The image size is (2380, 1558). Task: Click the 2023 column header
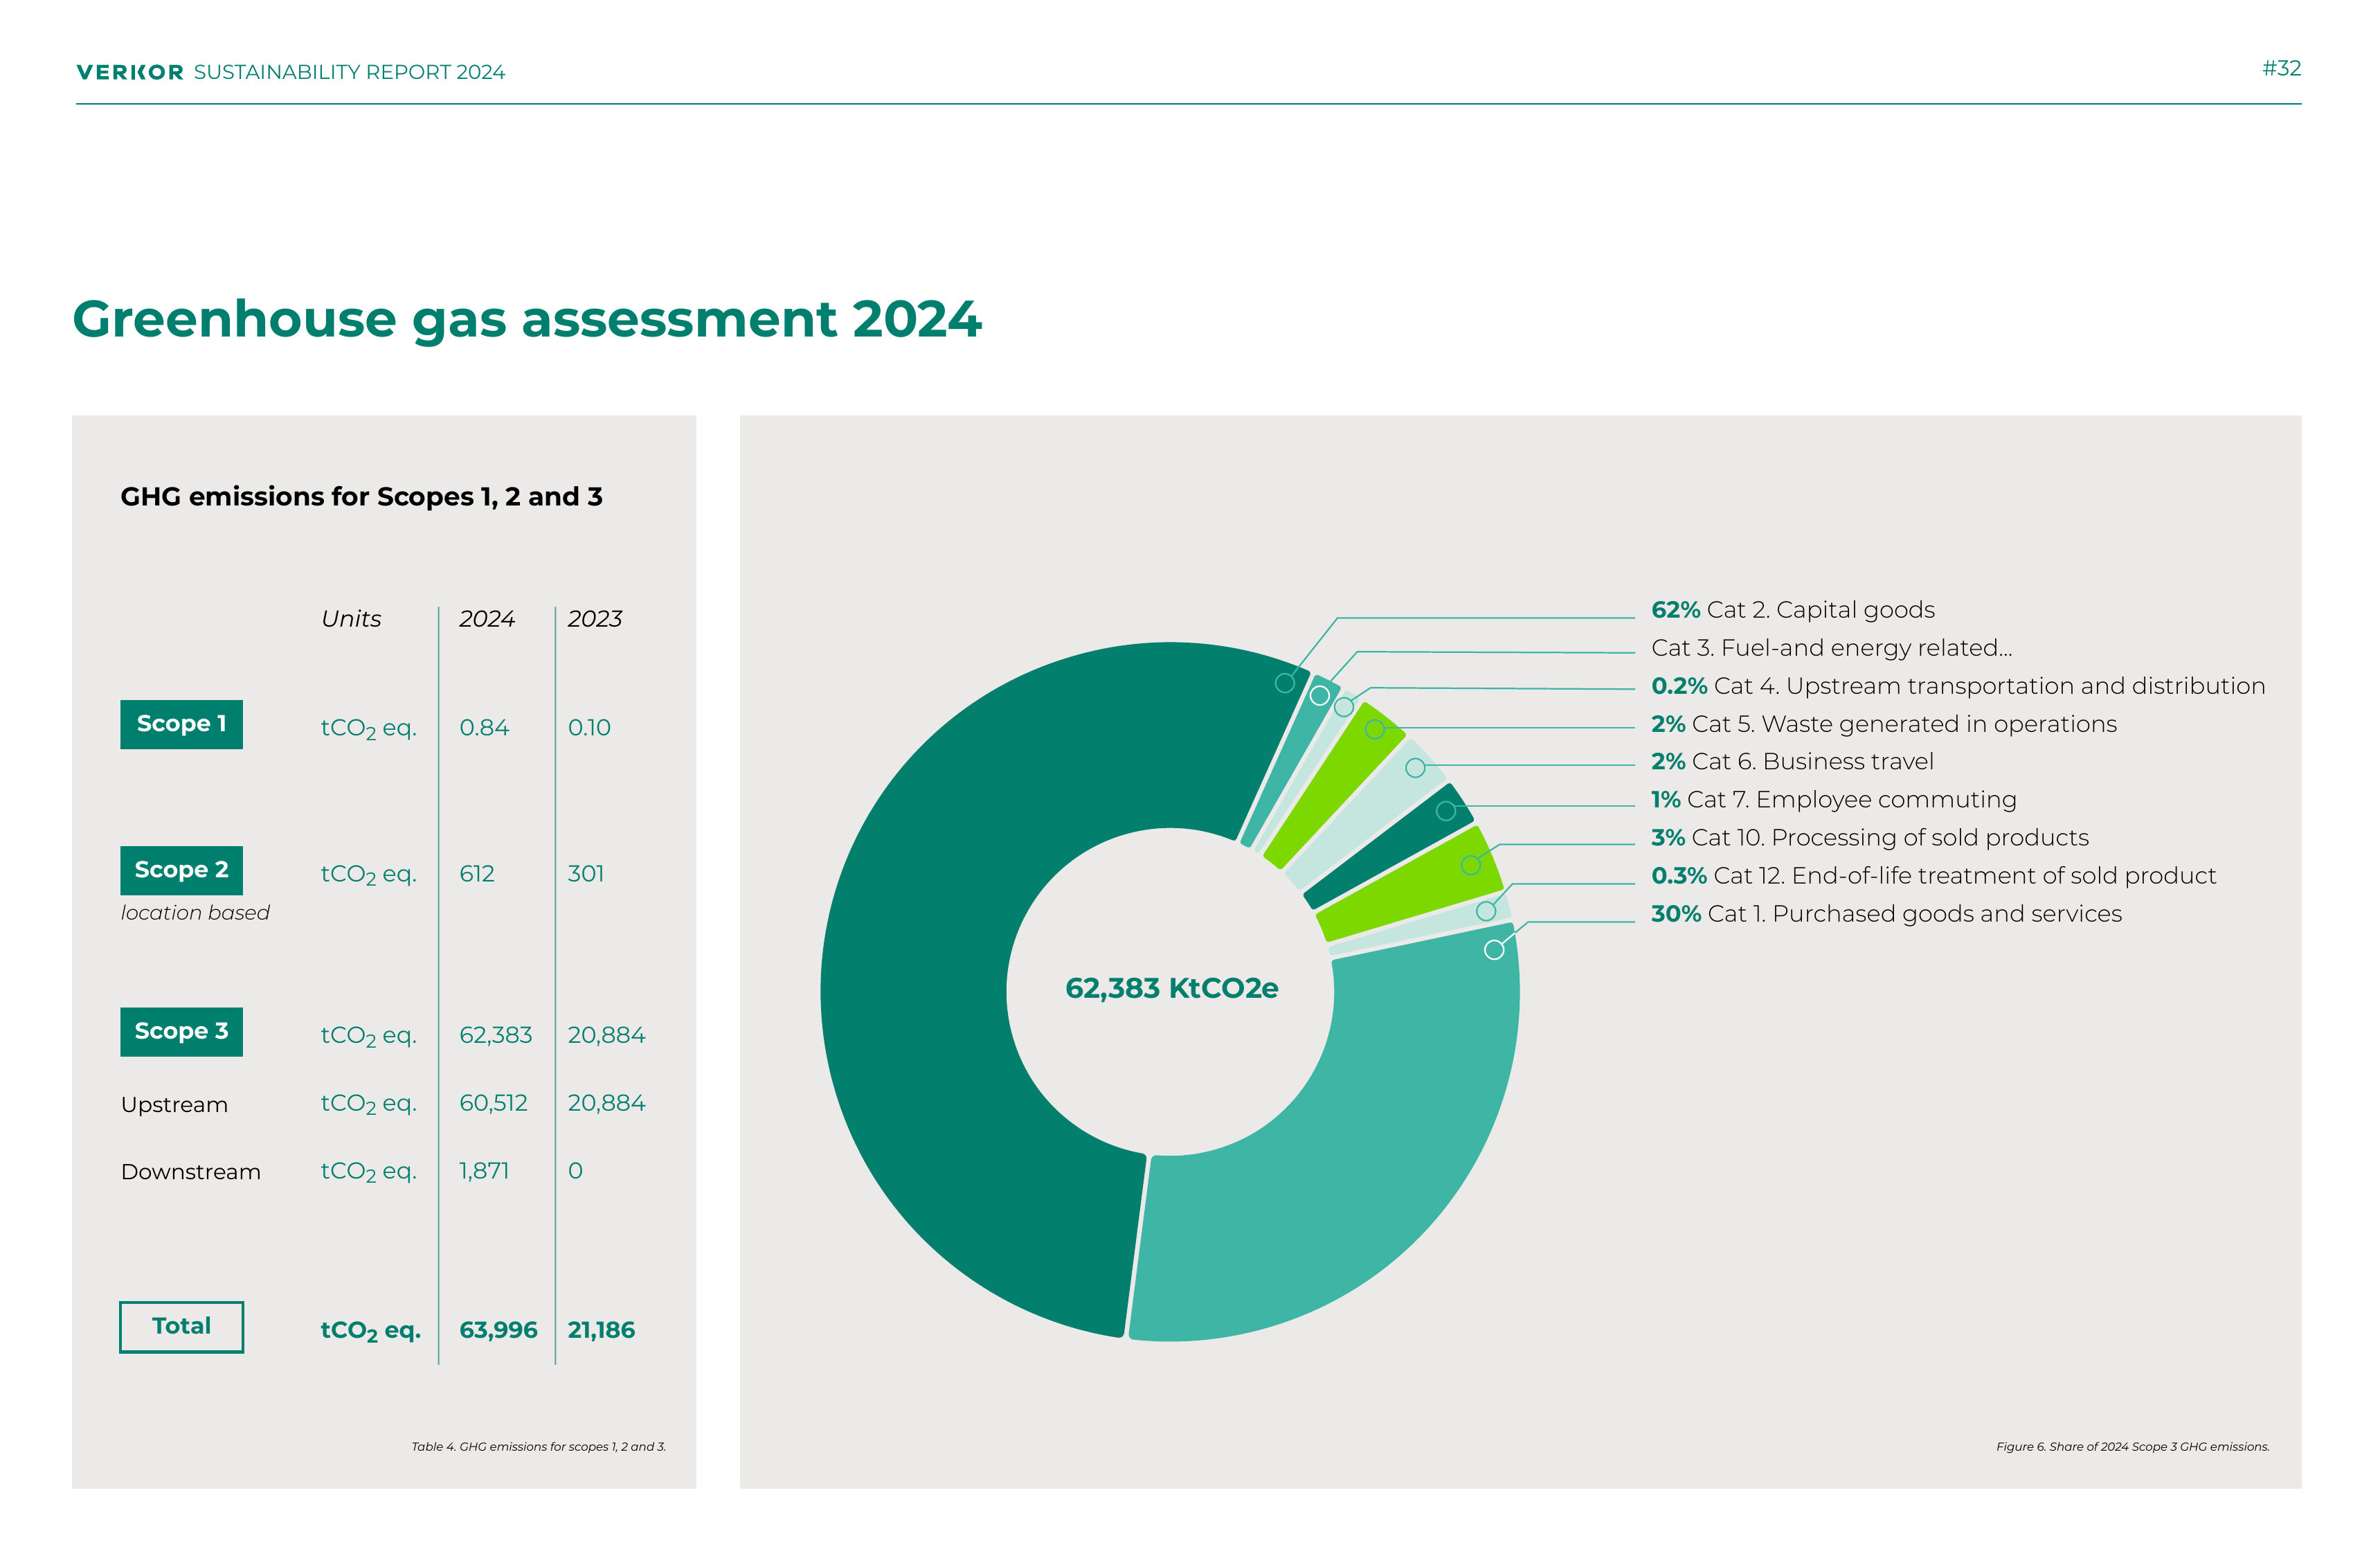[x=595, y=619]
